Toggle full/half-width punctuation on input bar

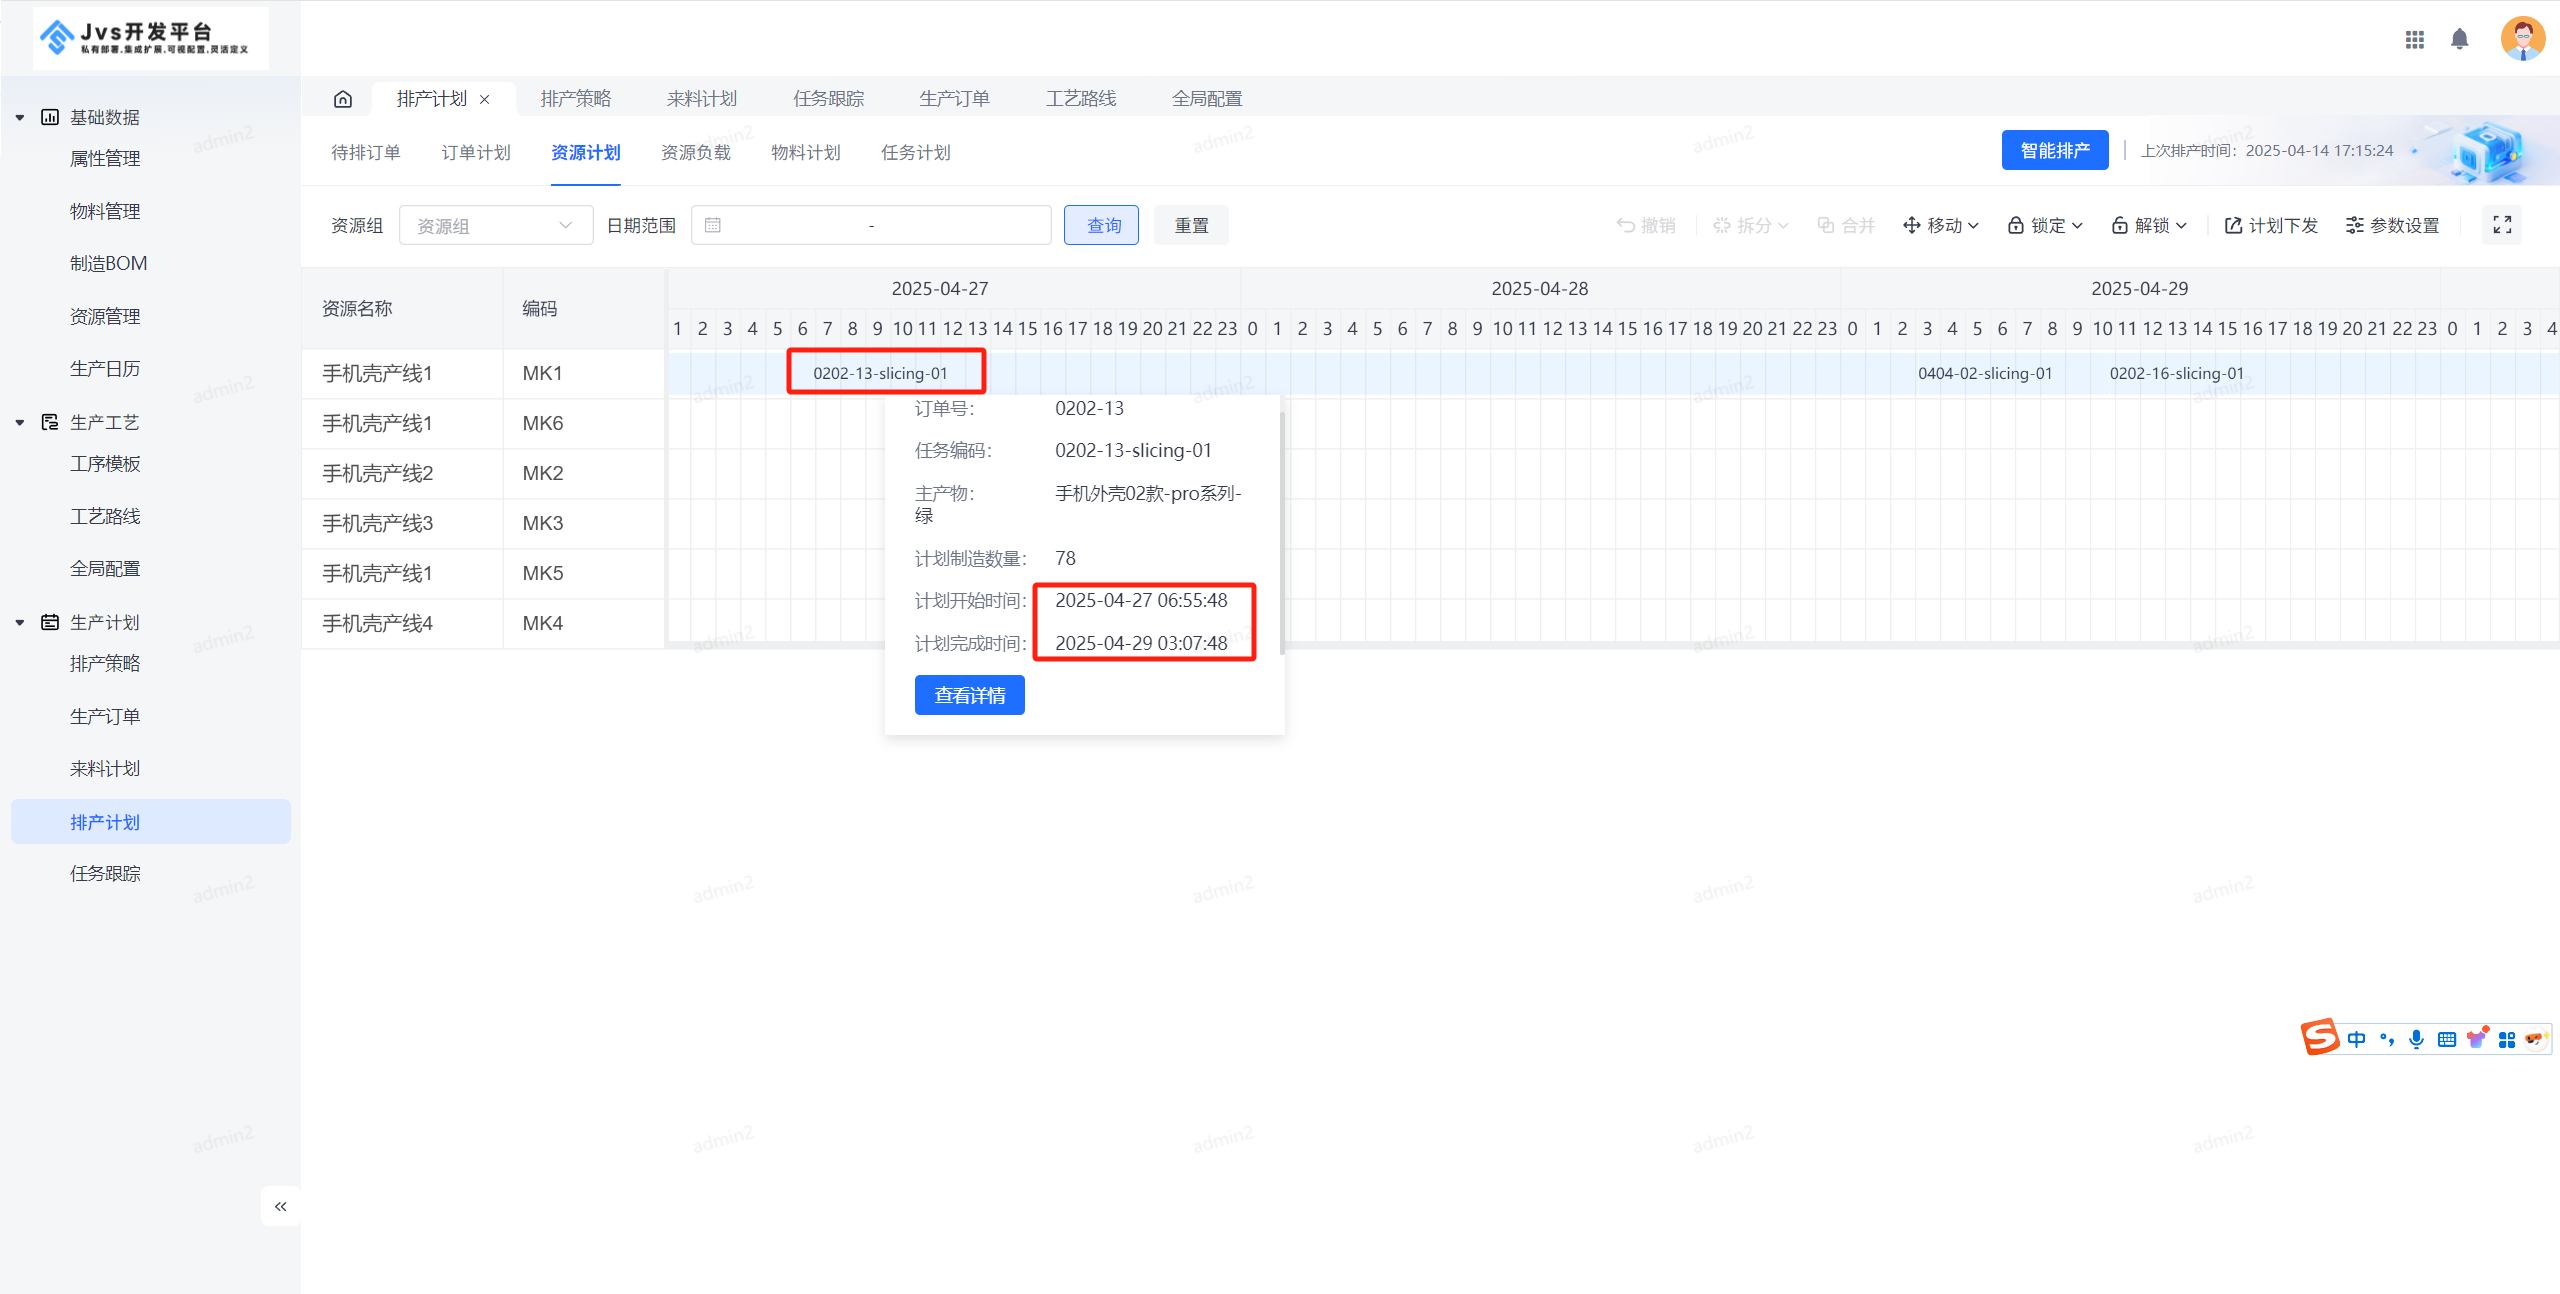coord(2387,1038)
